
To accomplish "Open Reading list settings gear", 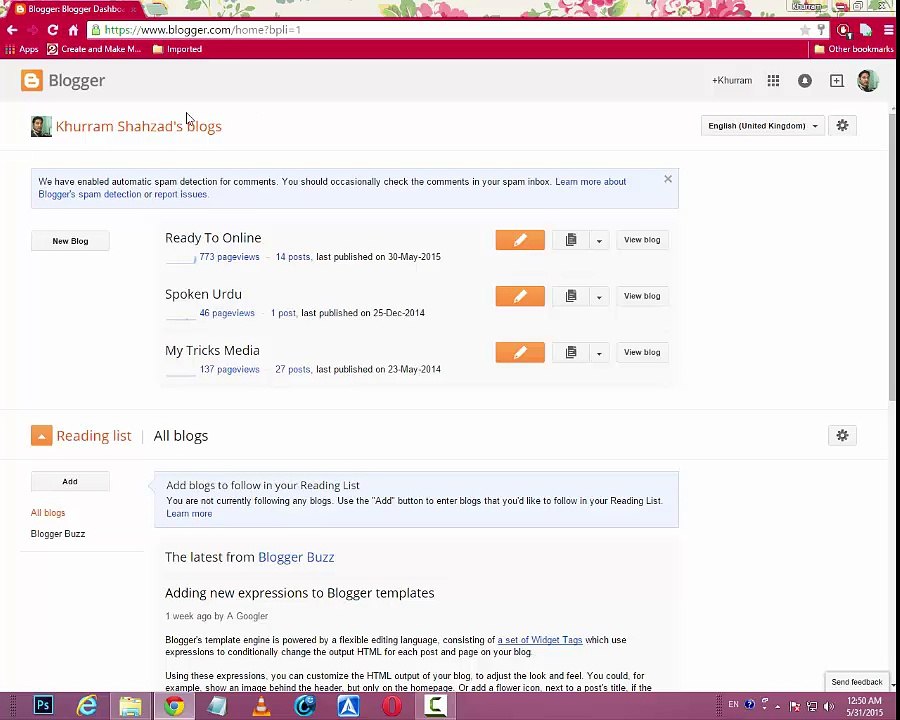I will (x=842, y=435).
